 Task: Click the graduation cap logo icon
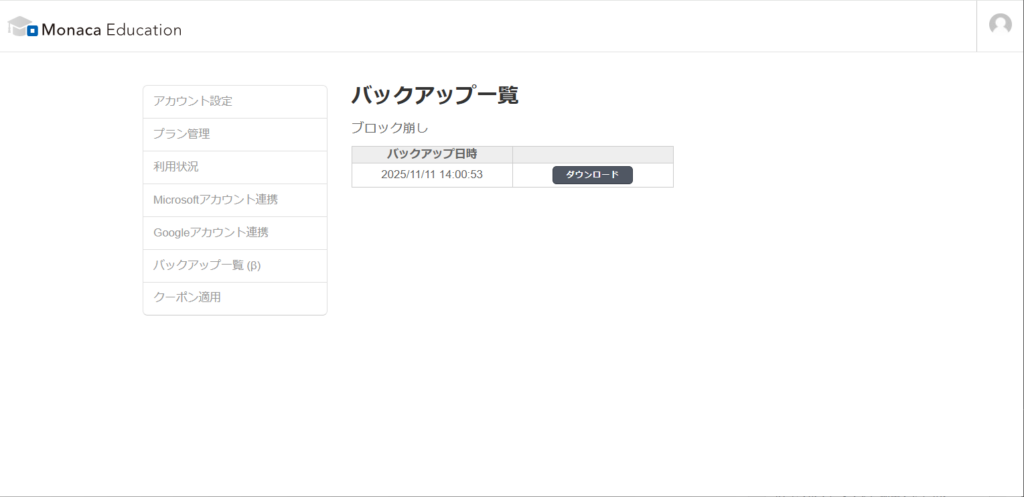click(23, 27)
